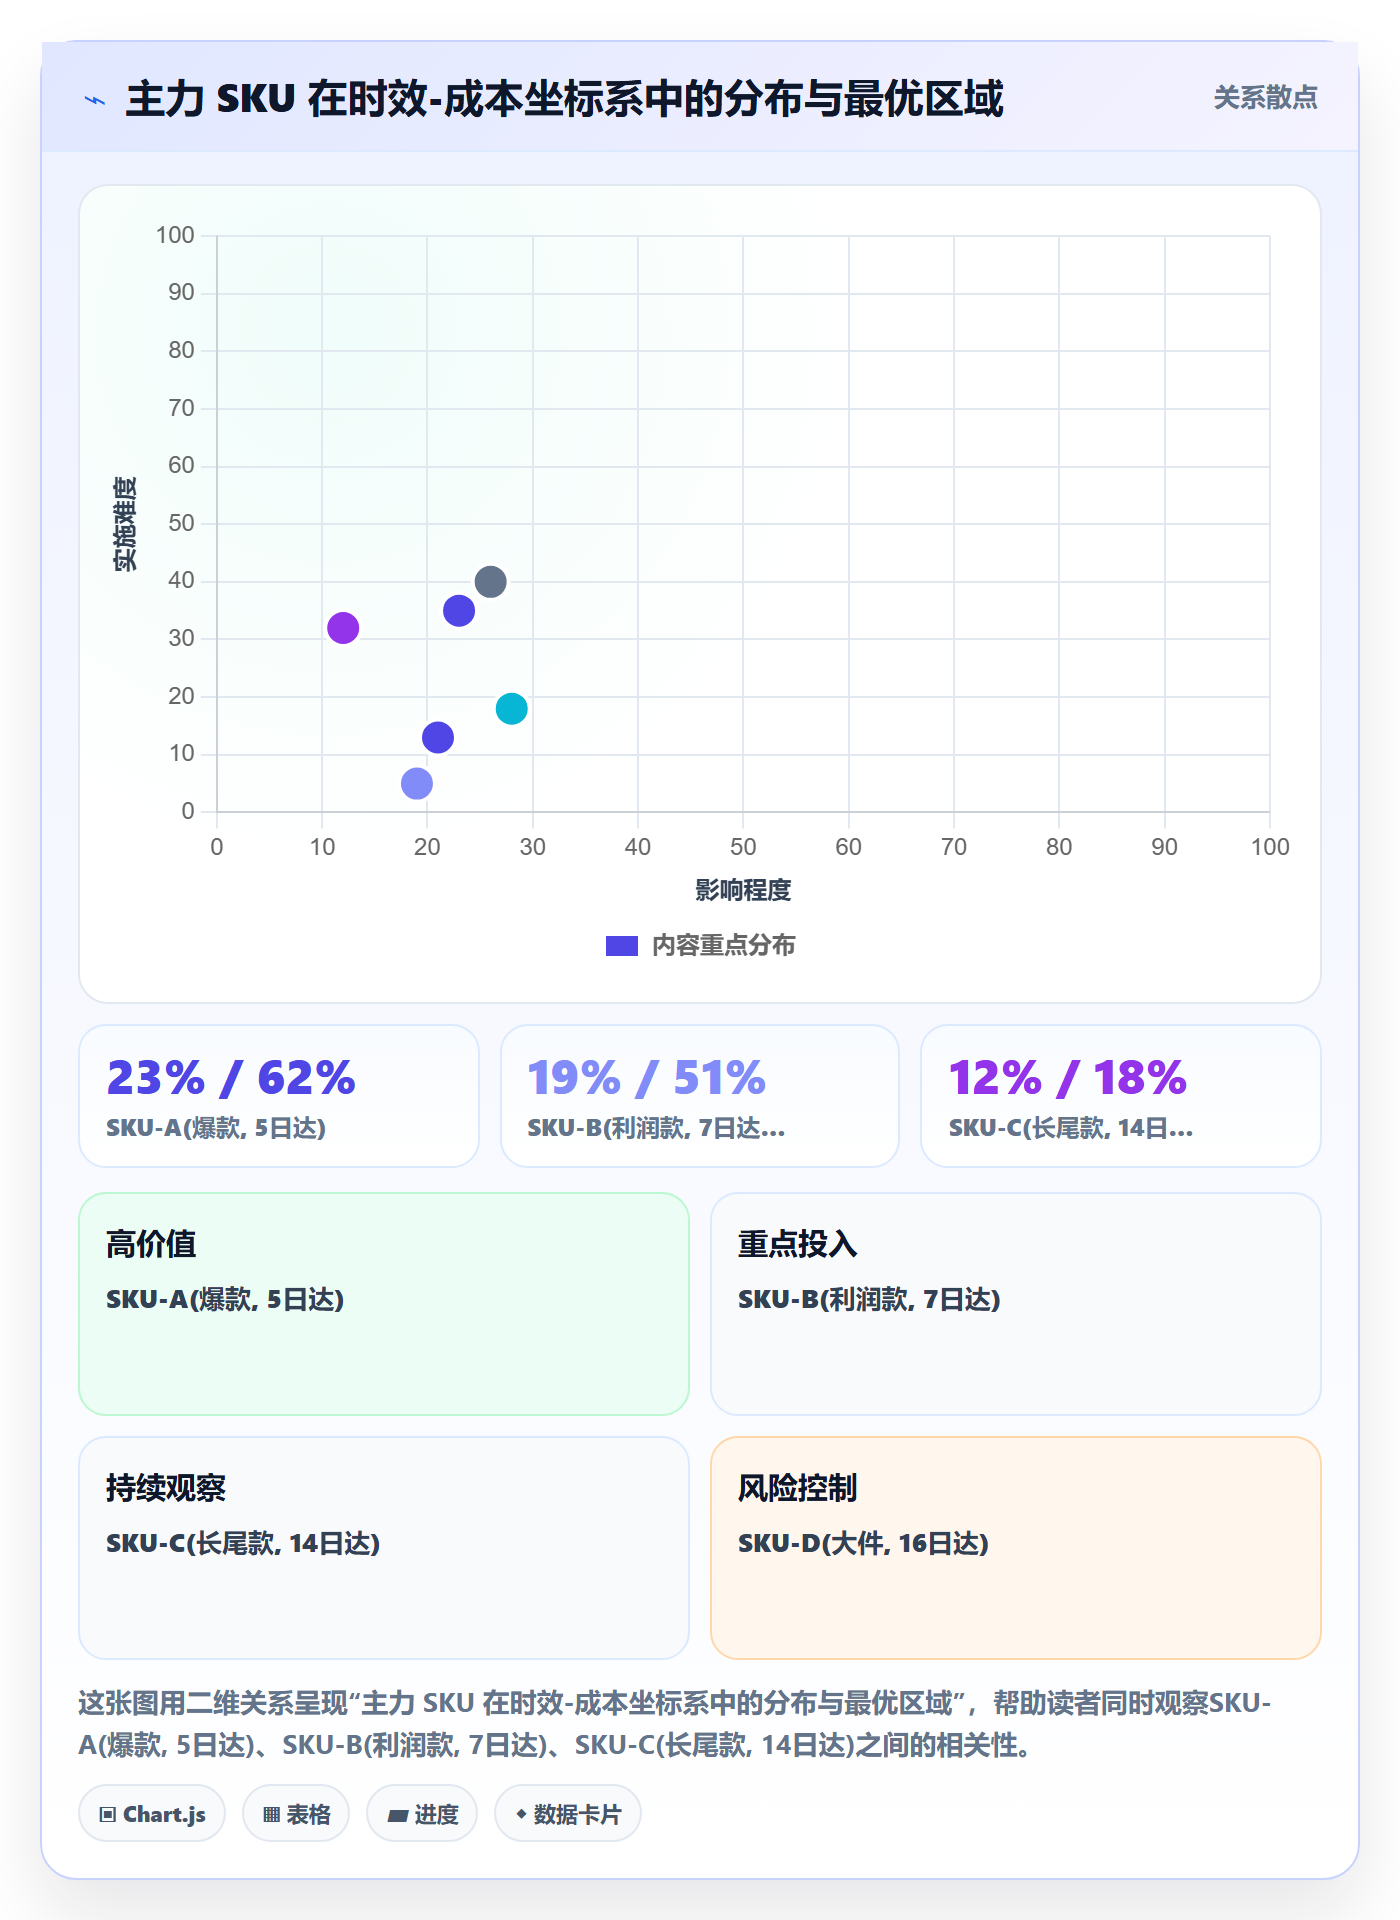Select the 风险控制 quadrant card
The image size is (1400, 1920).
pos(1016,1548)
